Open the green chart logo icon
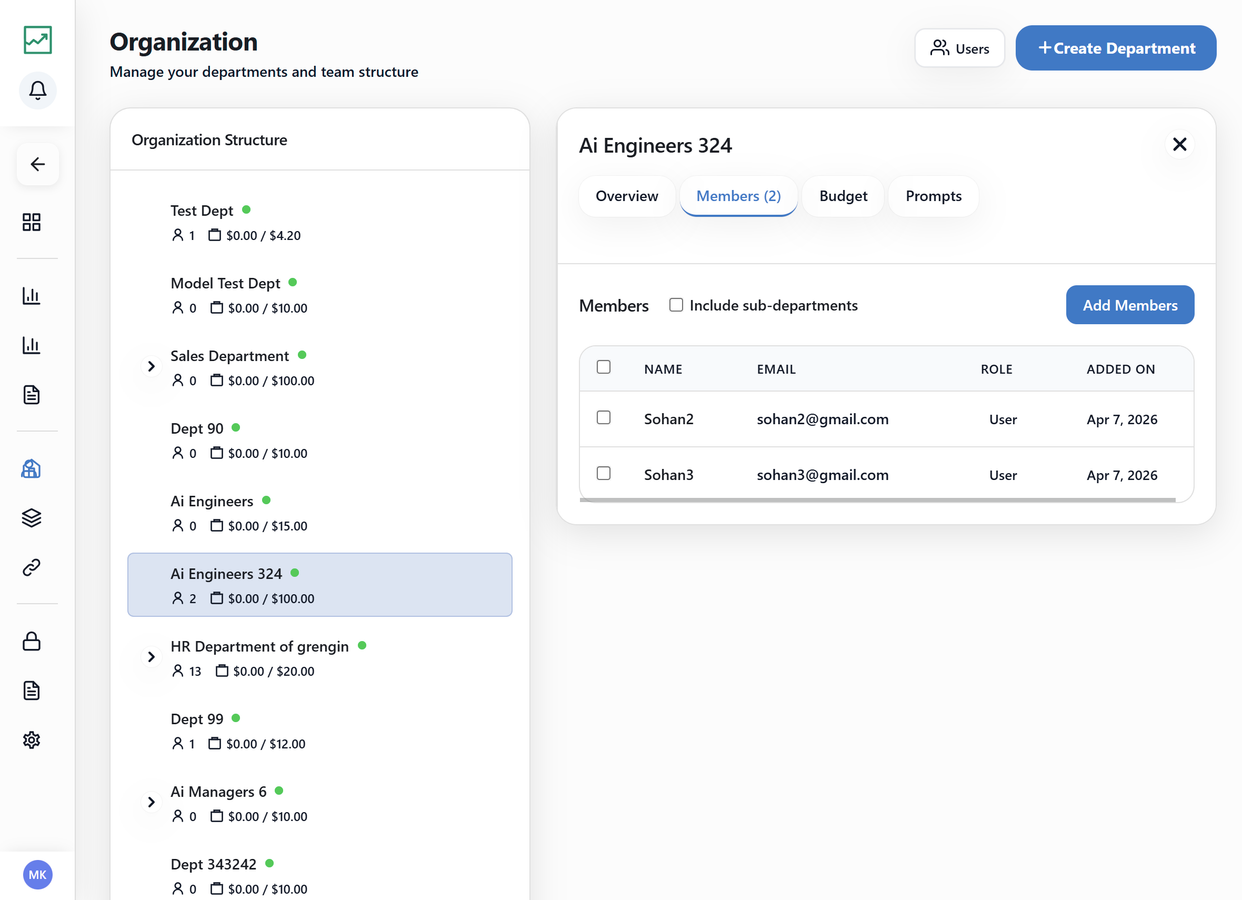 [37, 40]
